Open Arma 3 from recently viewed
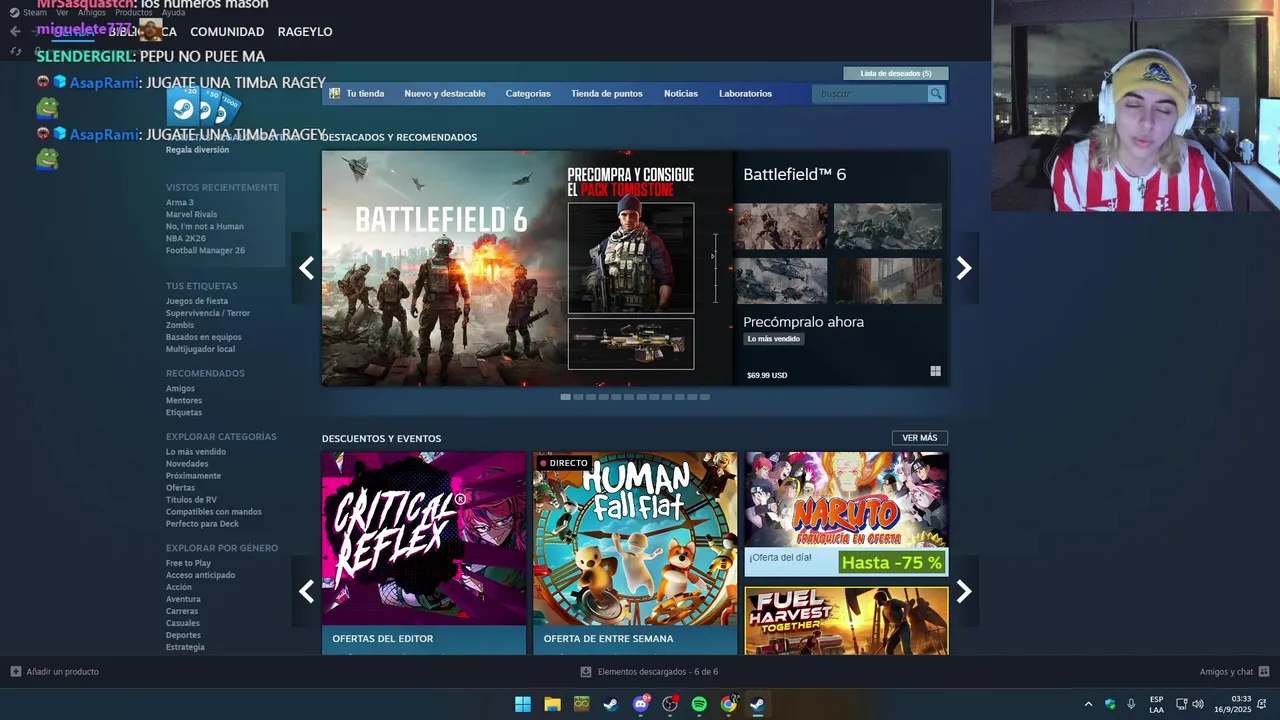 click(x=180, y=203)
